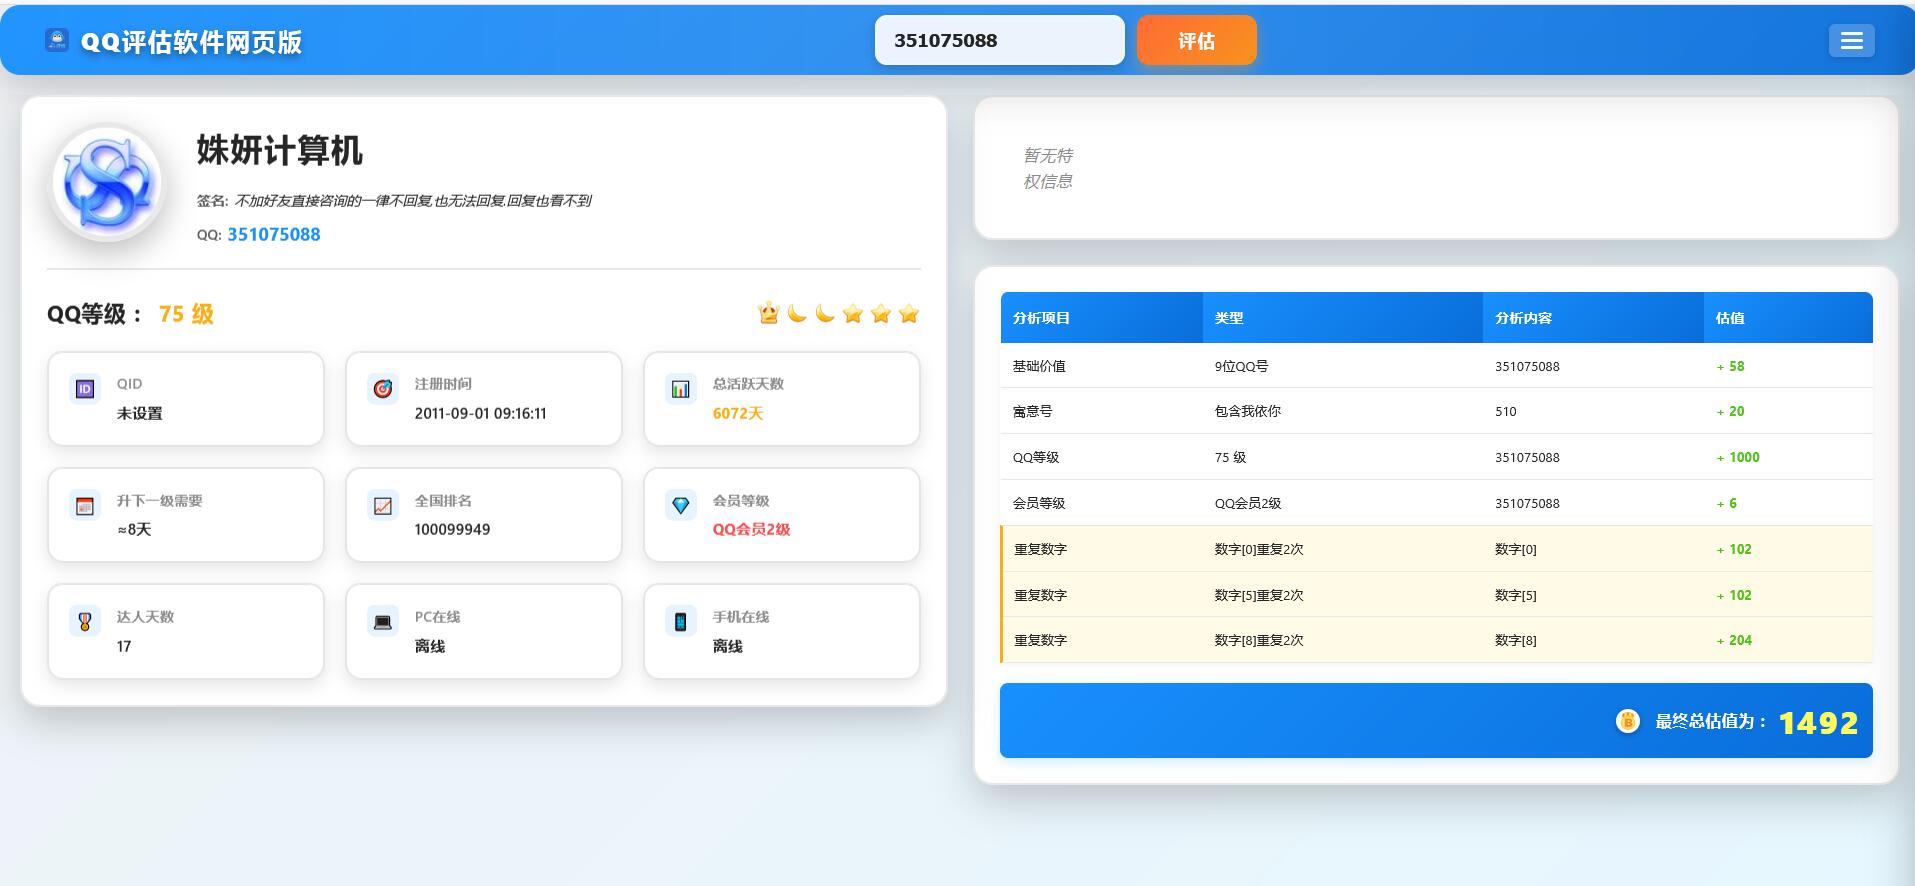
Task: Click the expert days medal icon
Action: (x=85, y=622)
